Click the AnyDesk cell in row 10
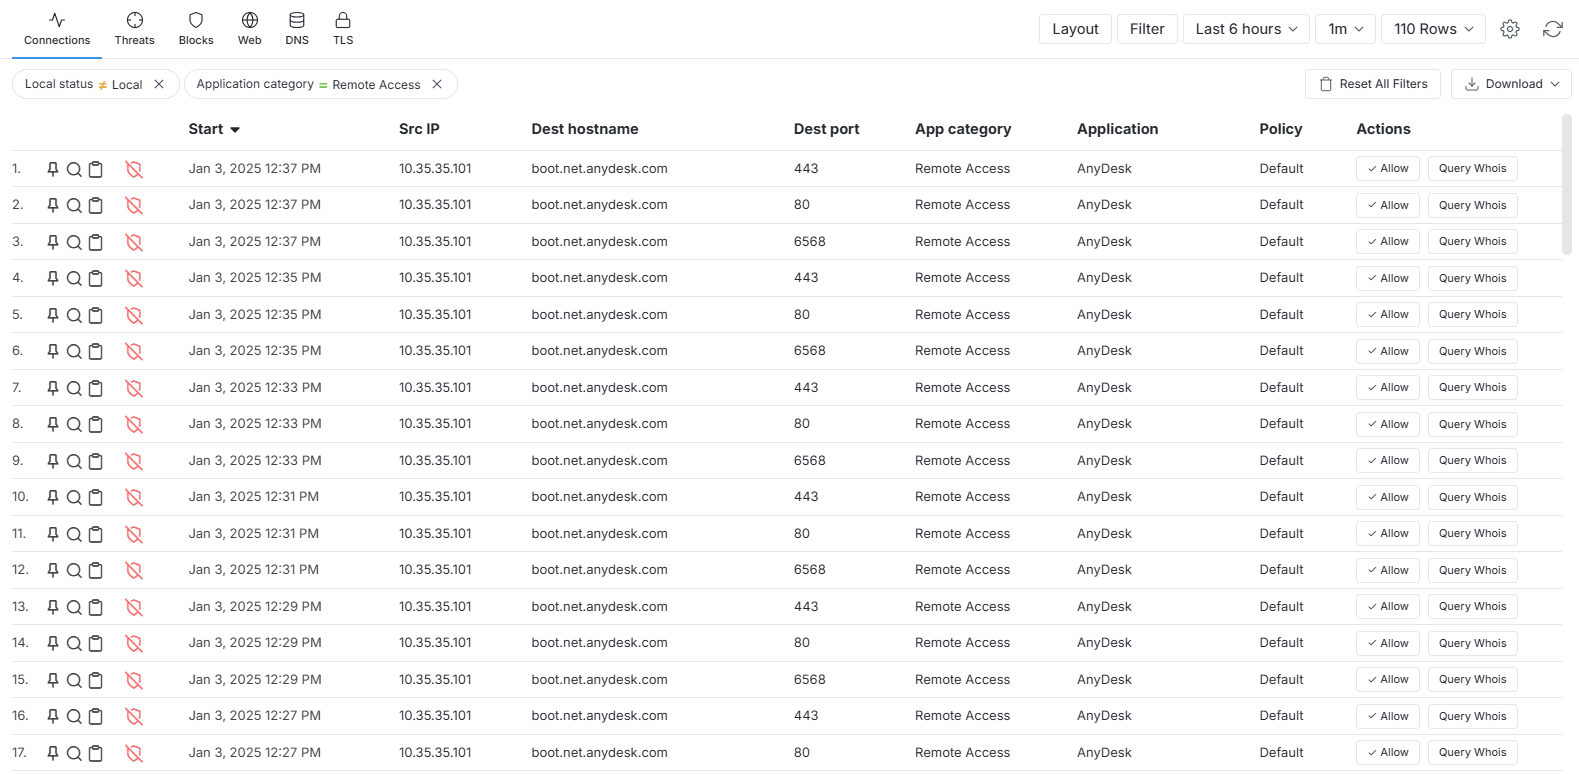 pos(1104,496)
